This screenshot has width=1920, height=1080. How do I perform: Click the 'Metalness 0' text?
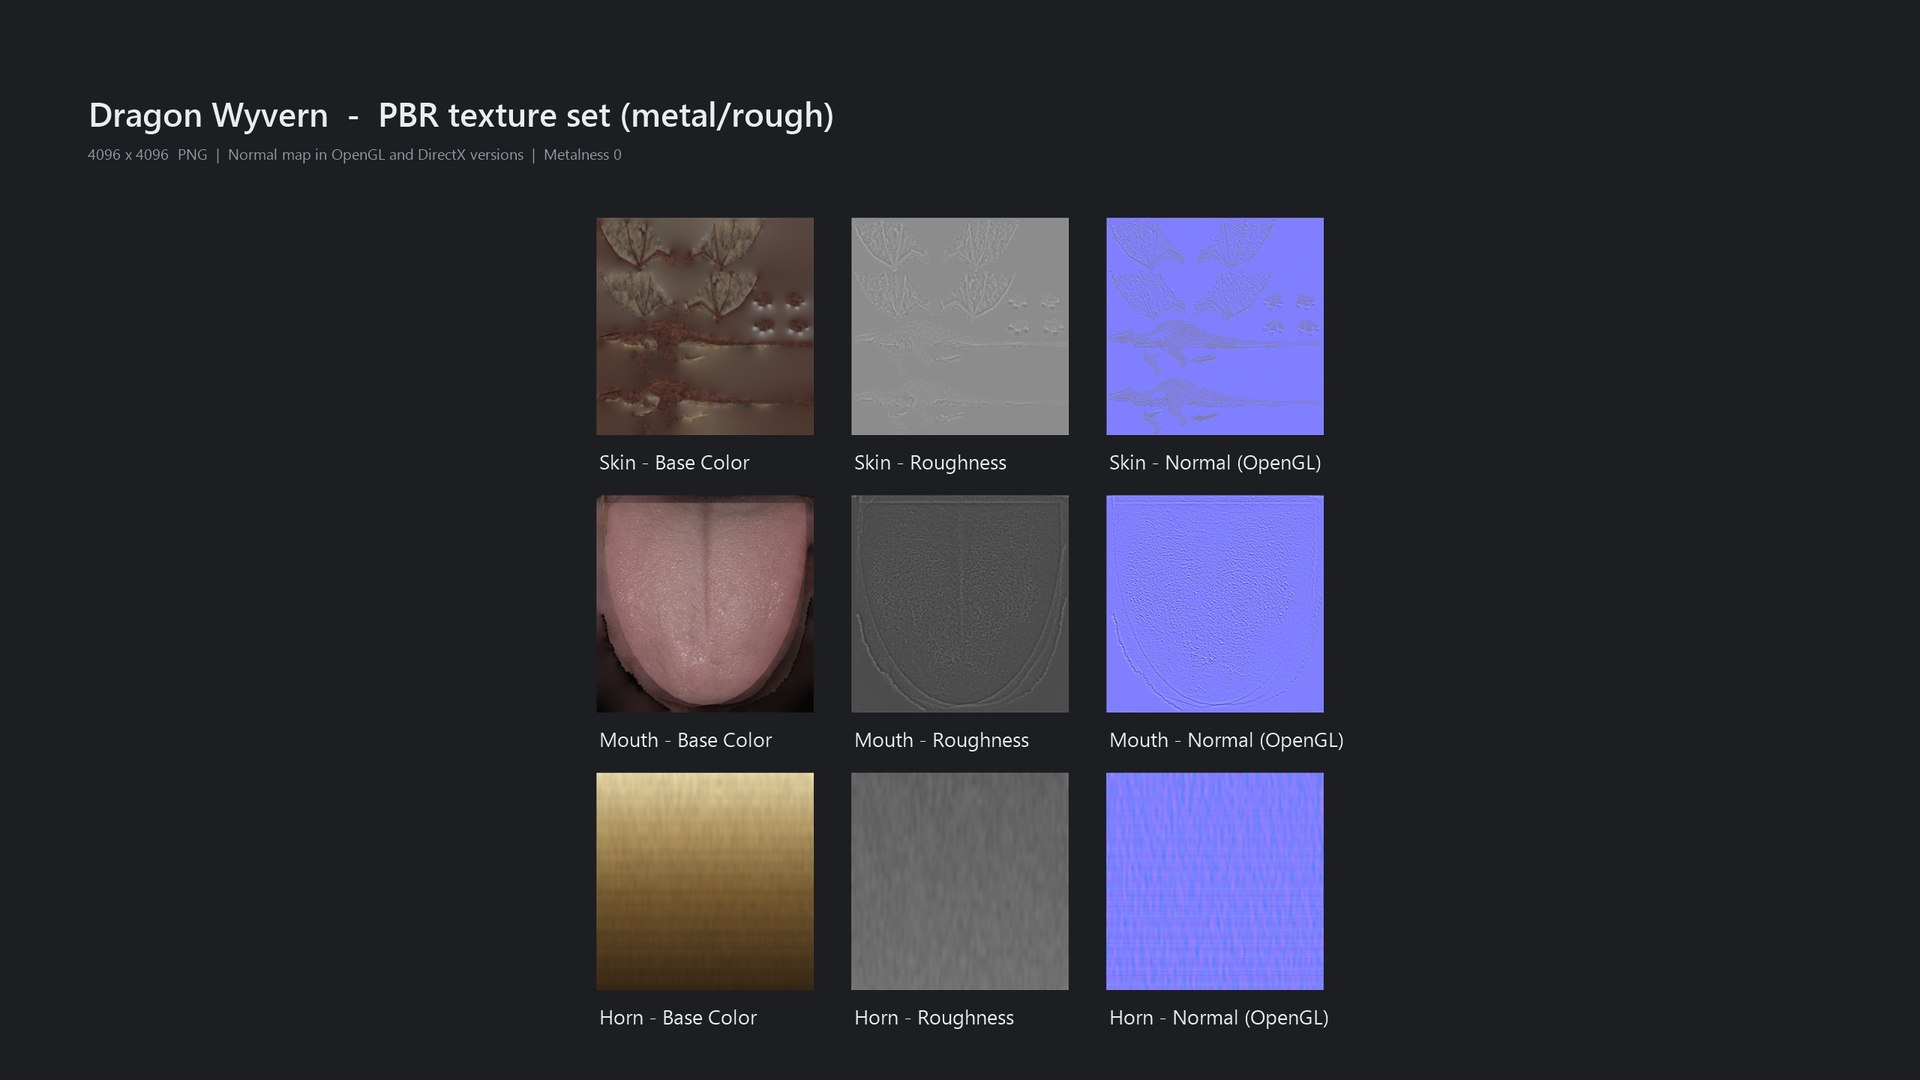(x=583, y=155)
